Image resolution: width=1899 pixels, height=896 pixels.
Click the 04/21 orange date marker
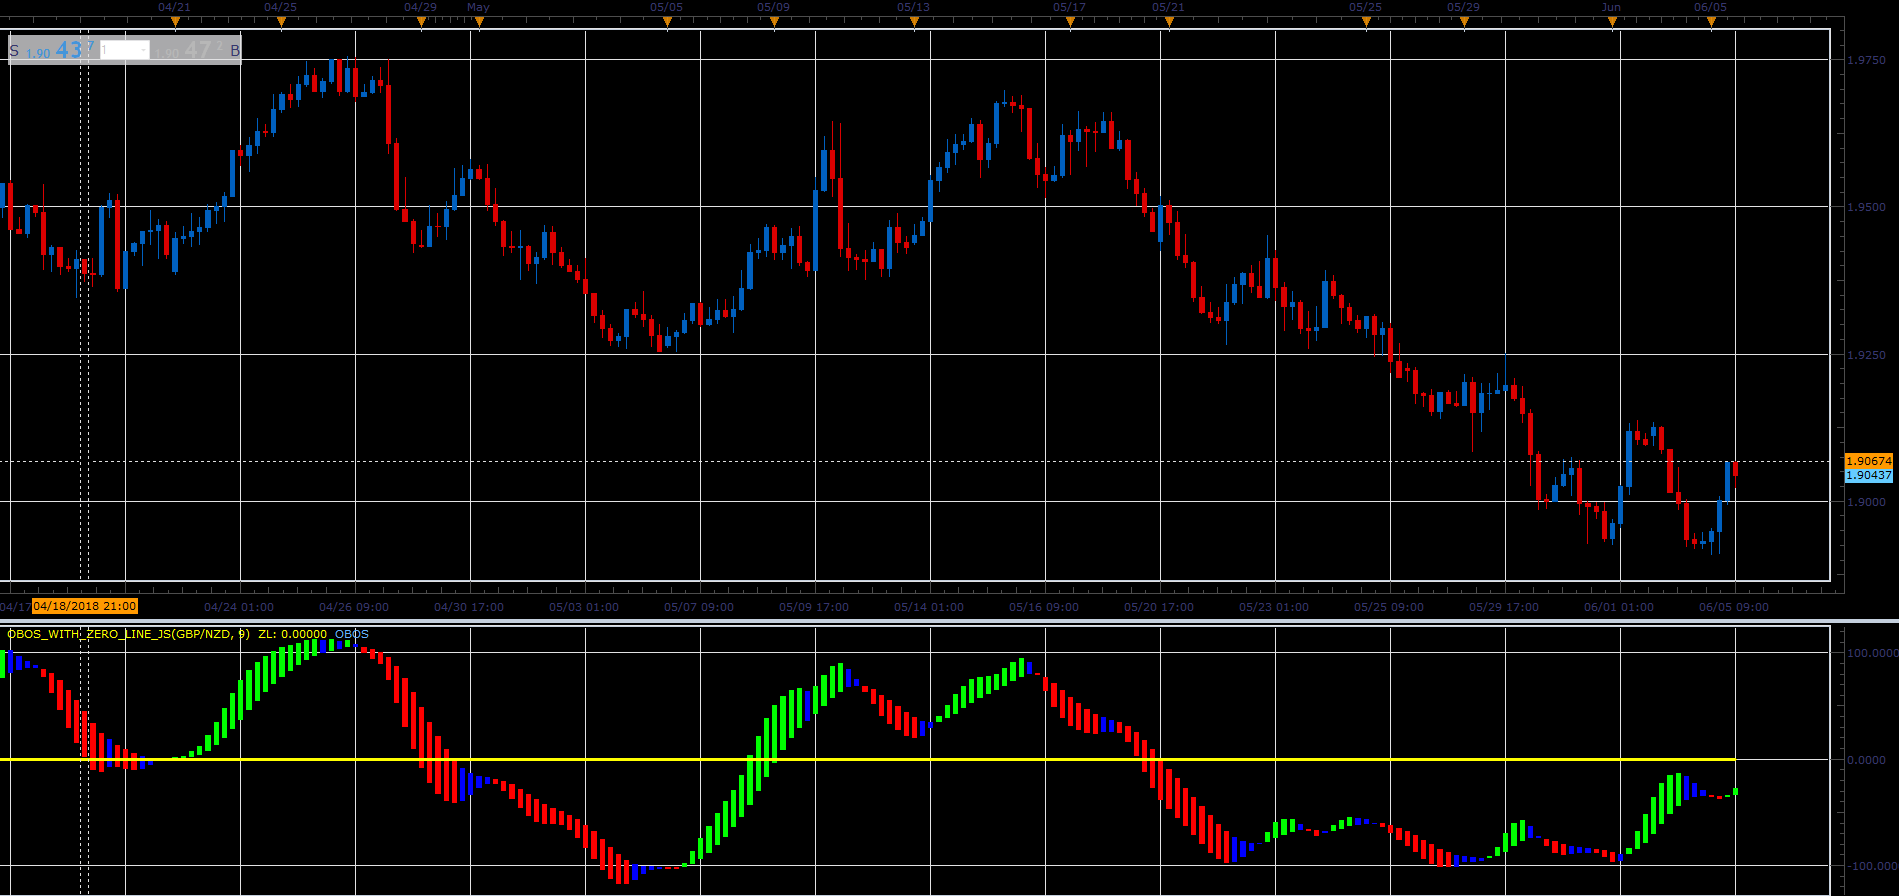175,21
